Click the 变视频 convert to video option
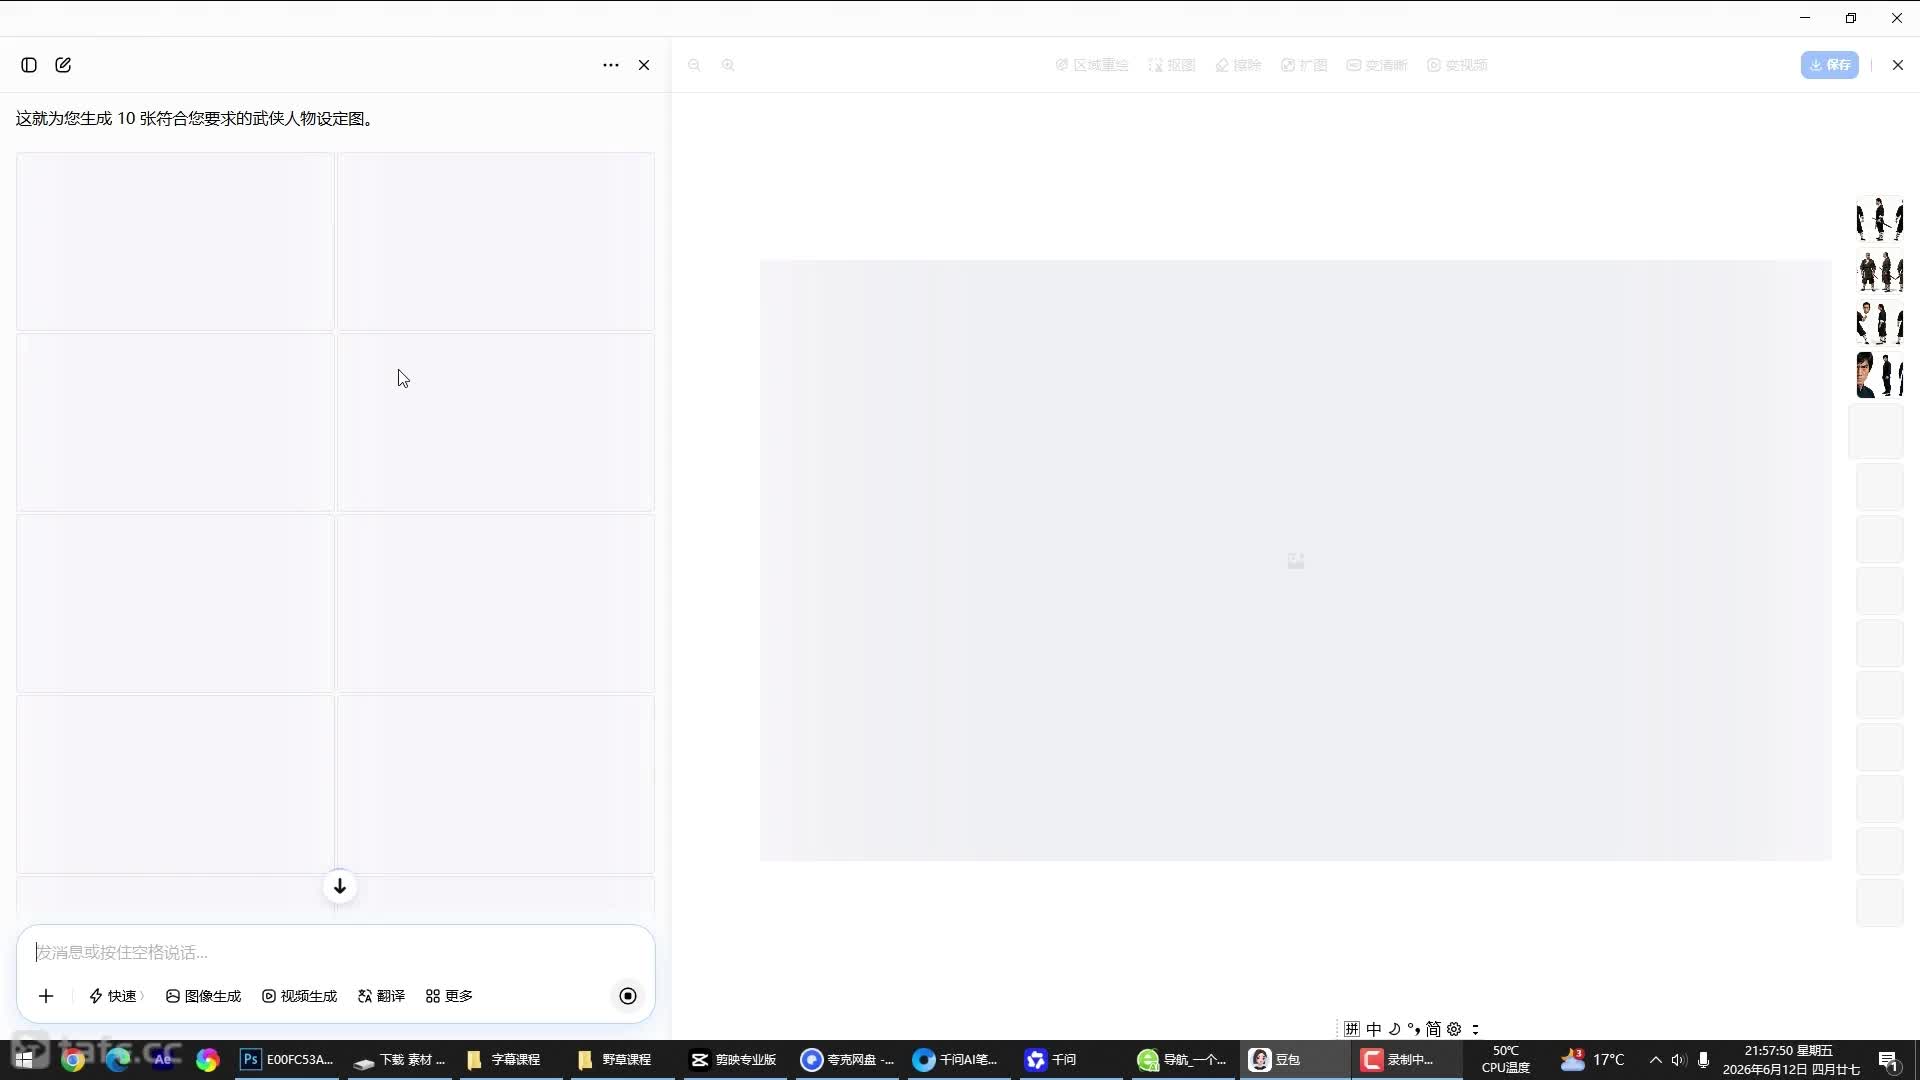 tap(1457, 65)
